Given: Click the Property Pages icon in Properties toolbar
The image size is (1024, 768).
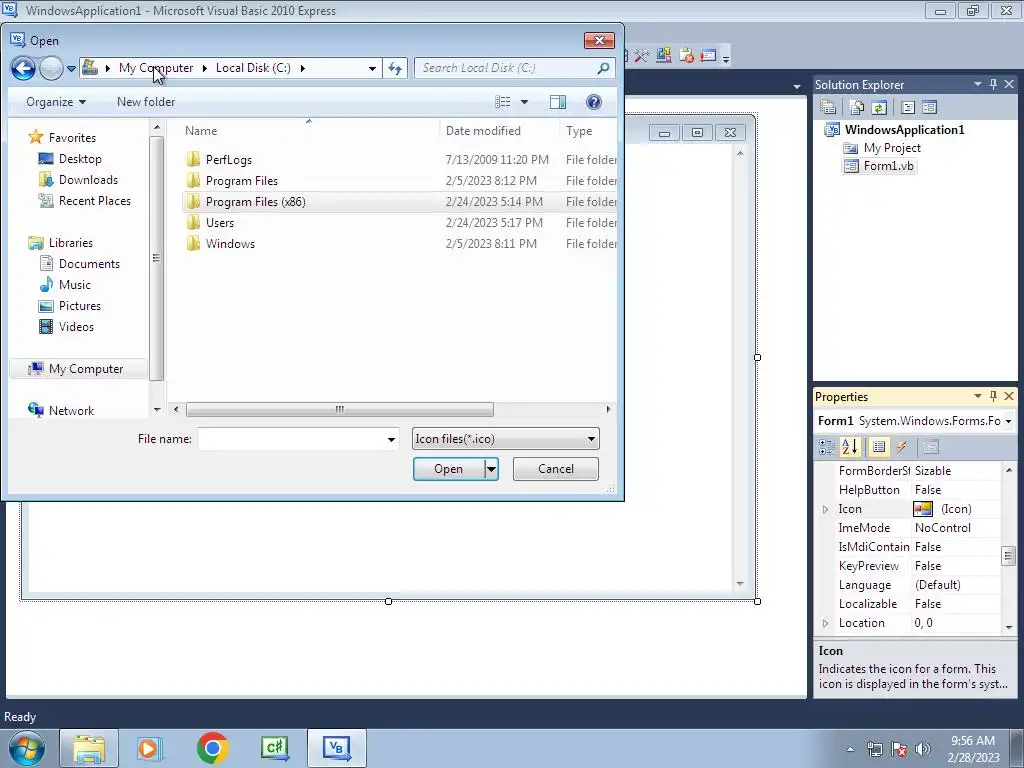Looking at the screenshot, I should pyautogui.click(x=931, y=447).
